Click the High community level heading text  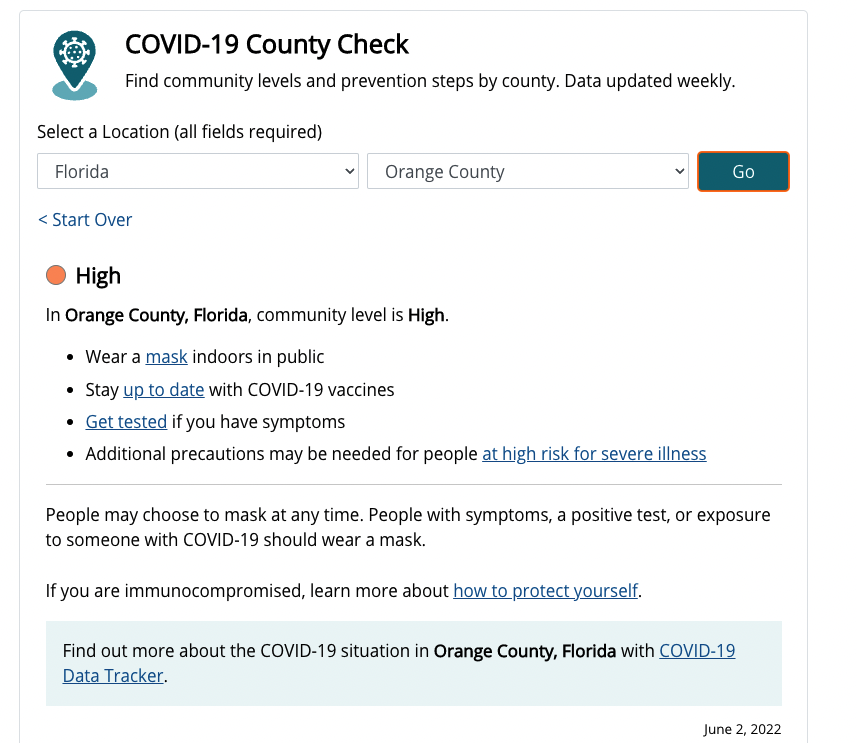click(98, 276)
